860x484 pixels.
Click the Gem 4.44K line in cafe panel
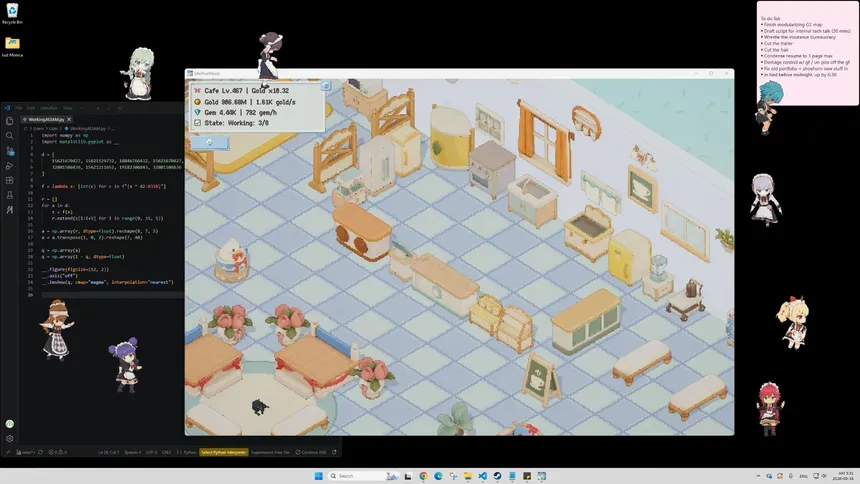pyautogui.click(x=241, y=112)
